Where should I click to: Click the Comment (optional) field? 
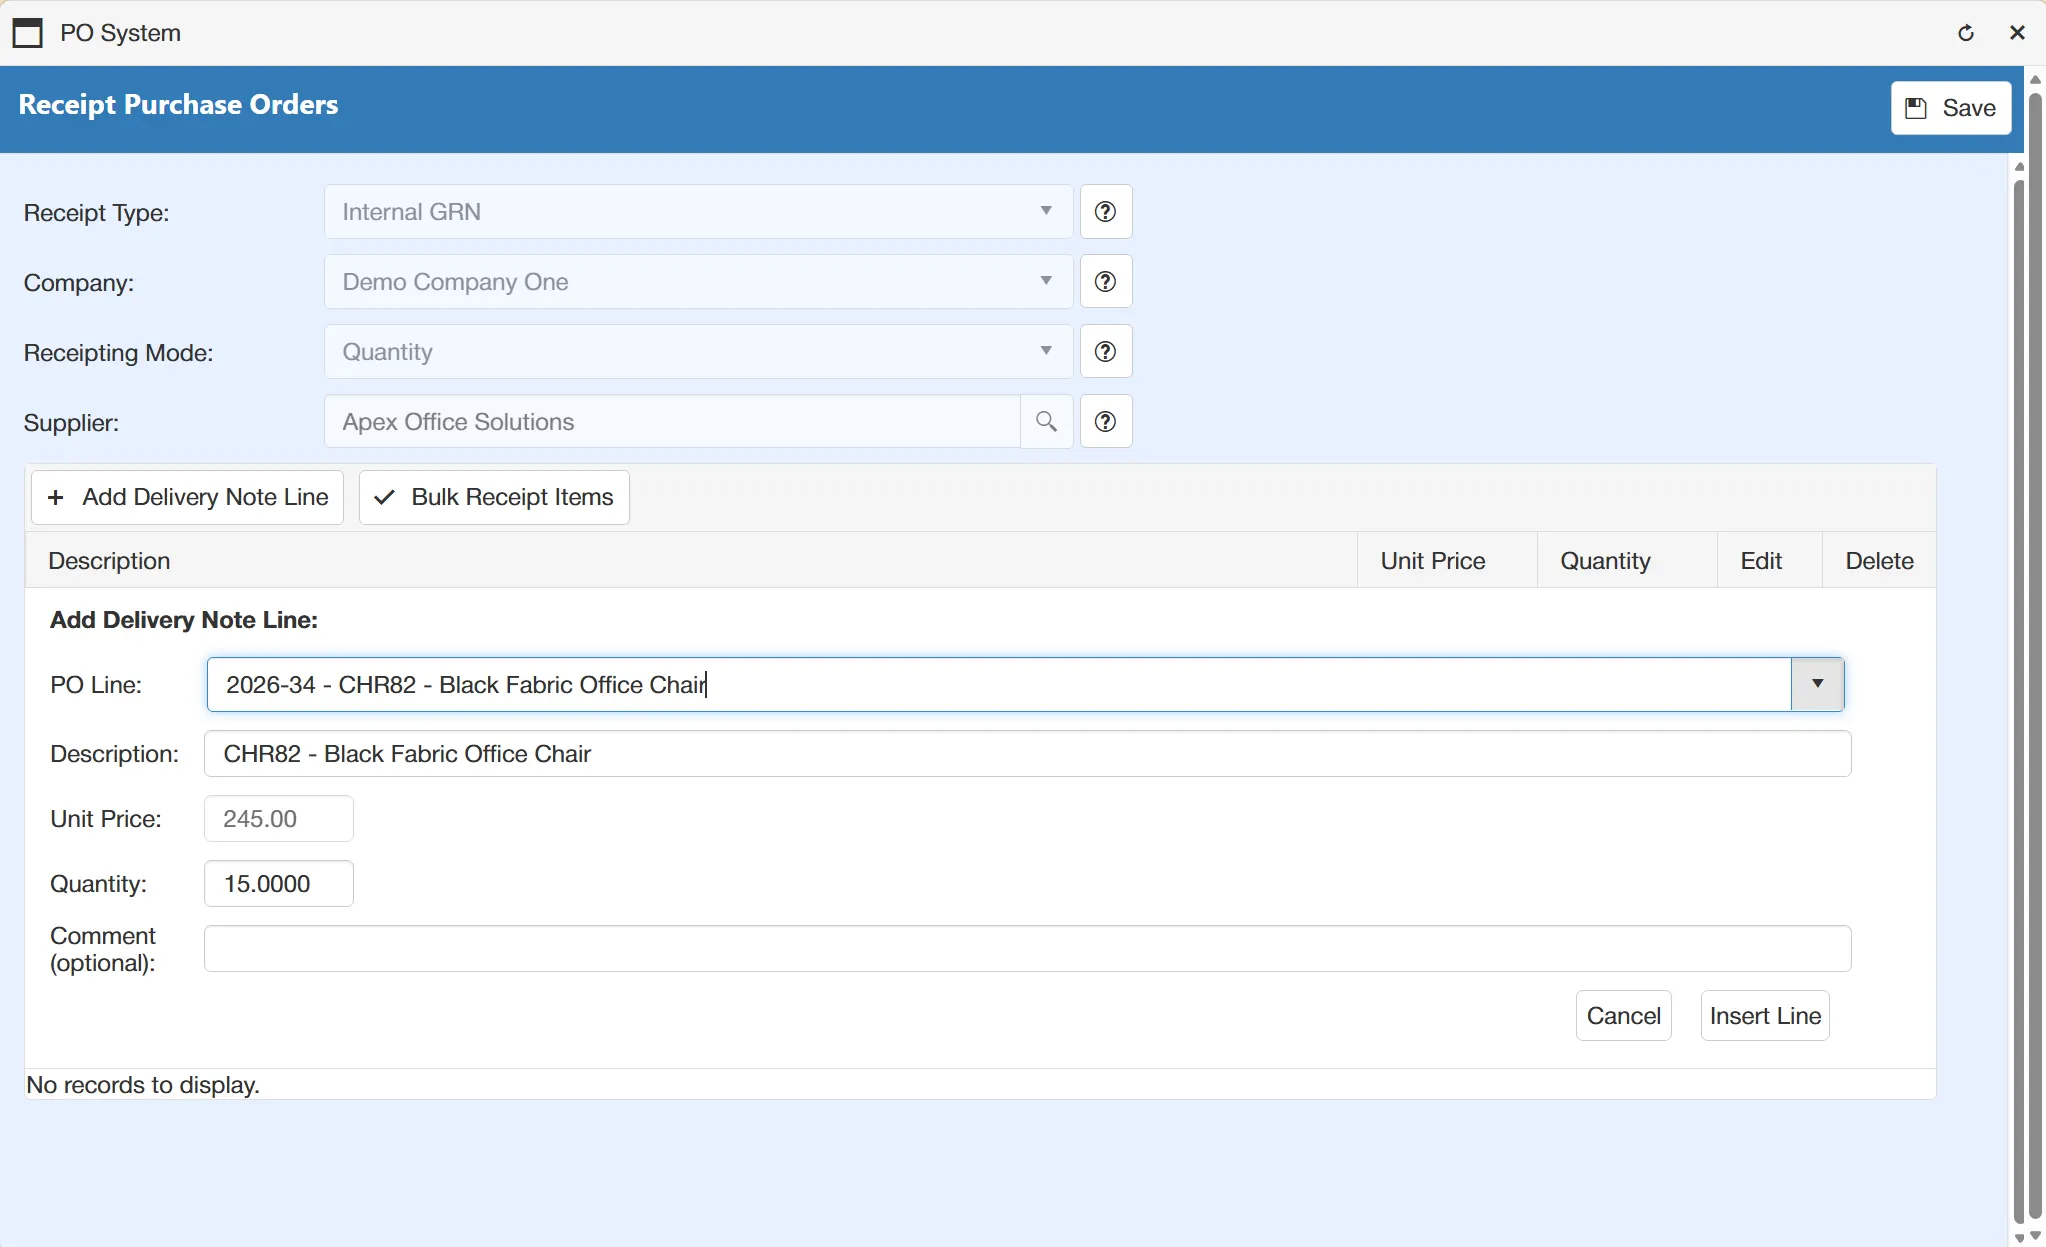pyautogui.click(x=1027, y=949)
